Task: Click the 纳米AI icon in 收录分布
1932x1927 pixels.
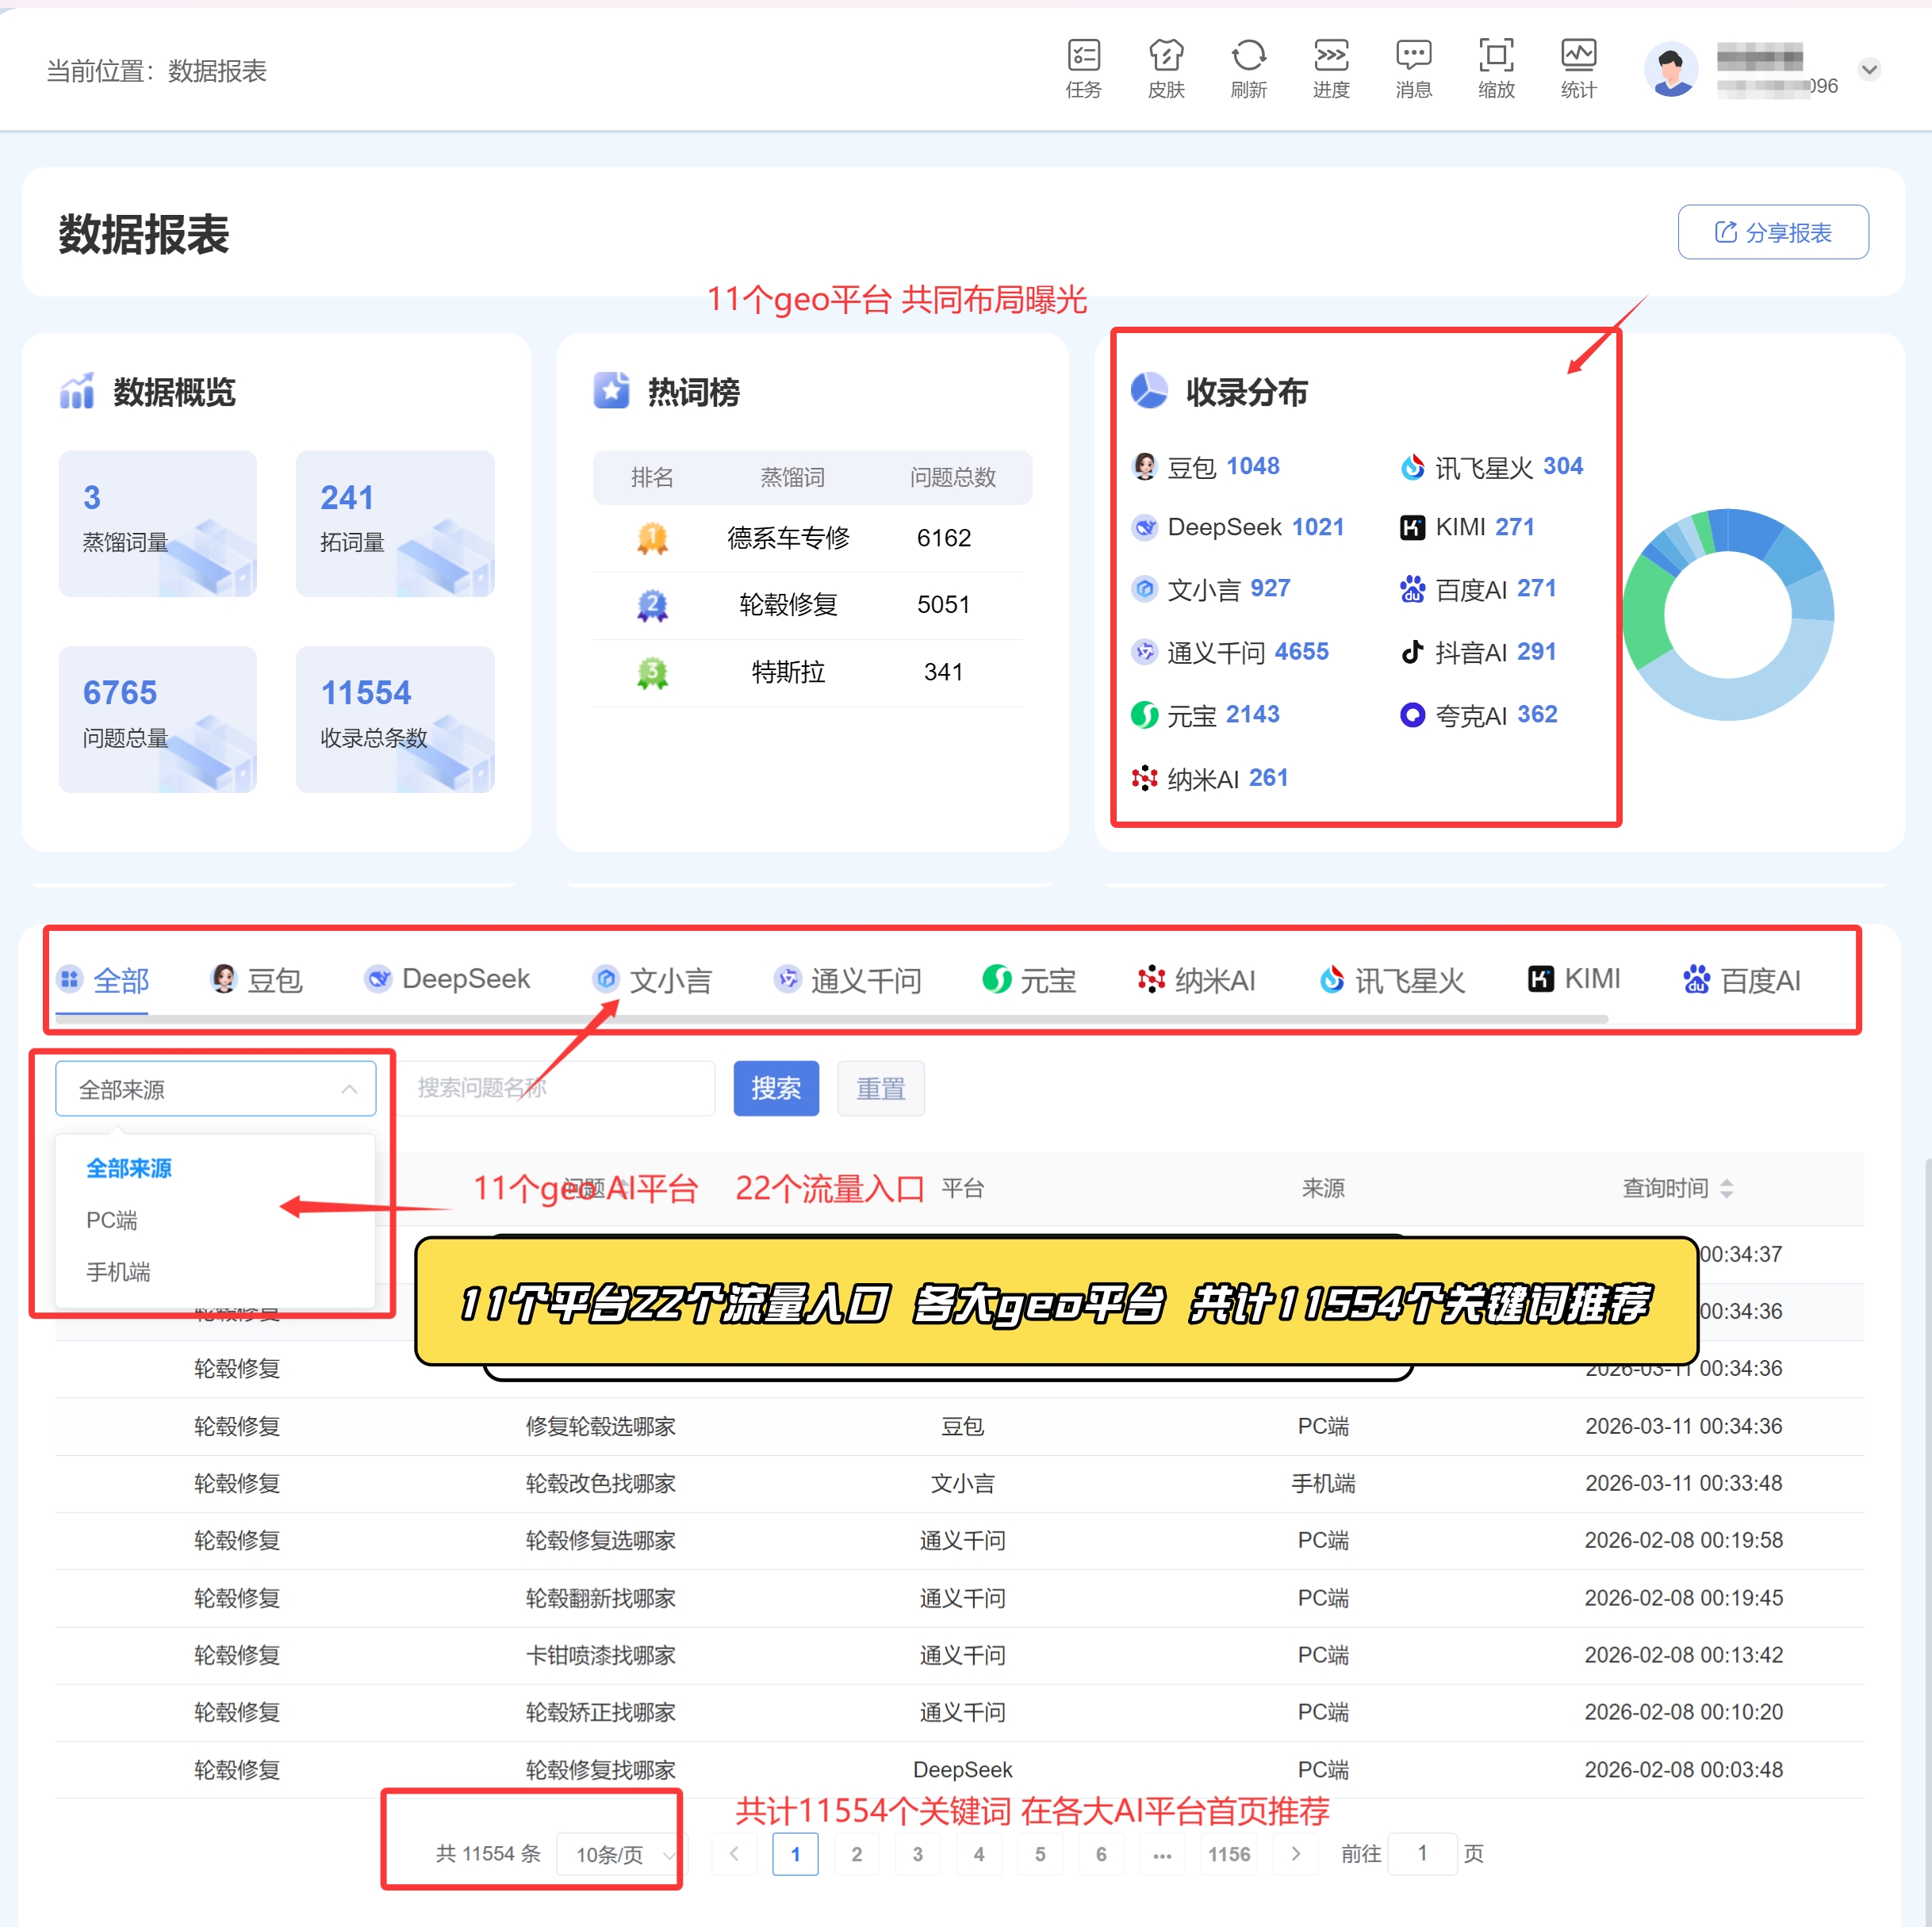Action: [1144, 778]
